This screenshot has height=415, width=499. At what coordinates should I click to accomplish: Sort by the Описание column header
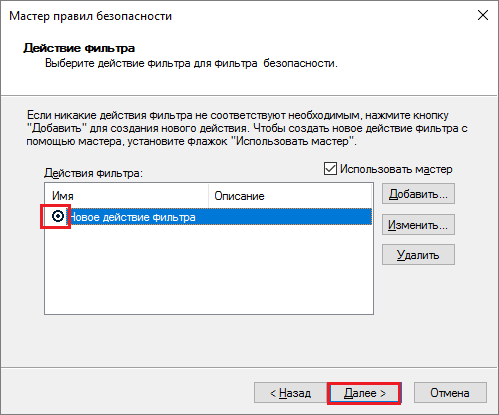click(290, 196)
